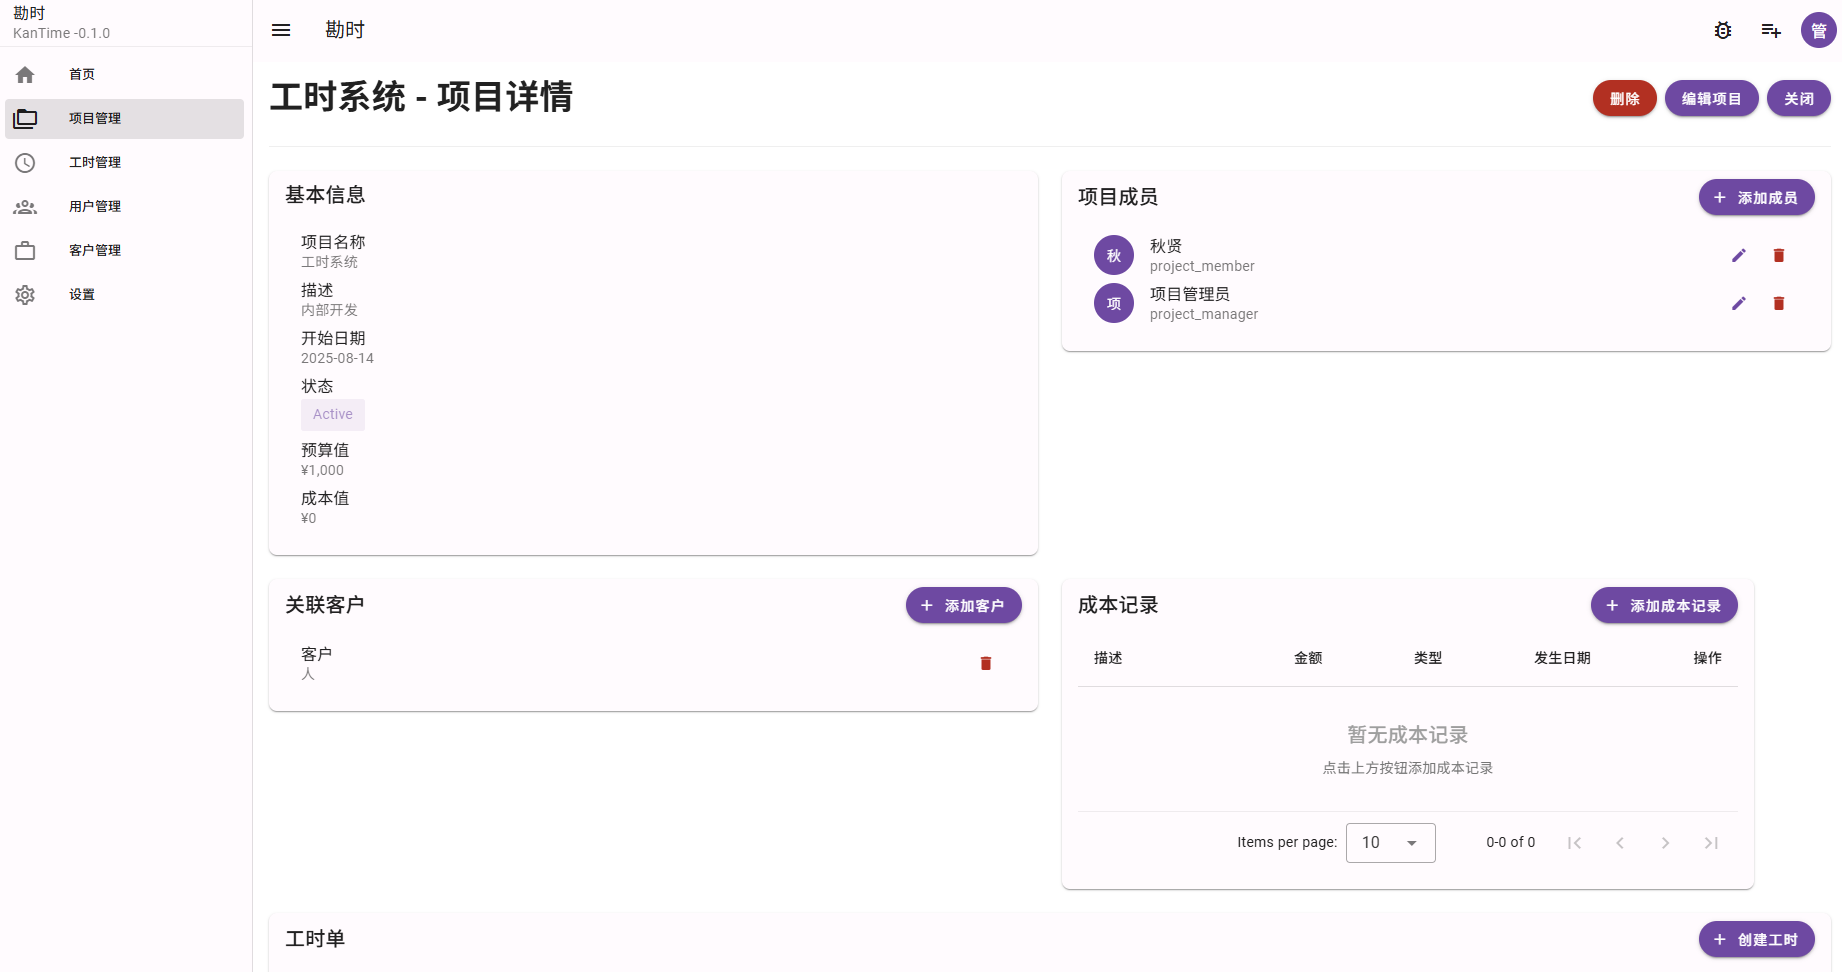Click the bug report icon in top bar
The image size is (1842, 972).
point(1722,30)
